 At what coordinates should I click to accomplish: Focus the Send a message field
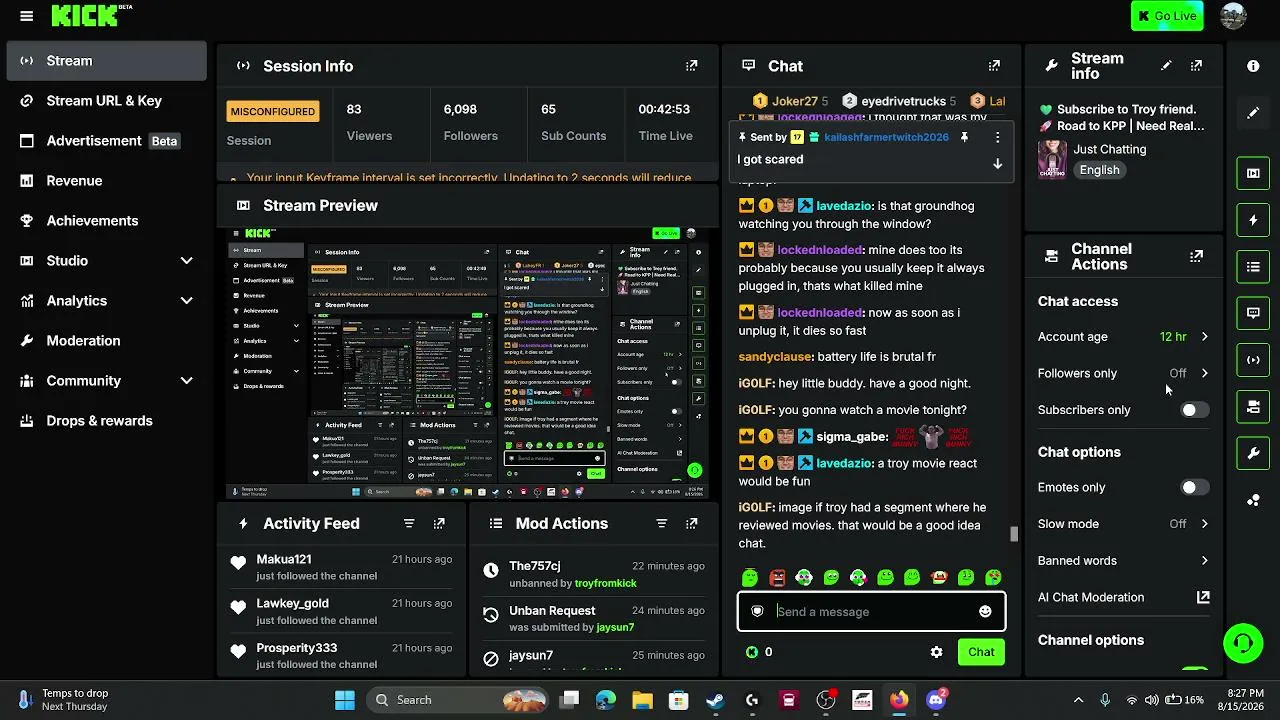(871, 611)
